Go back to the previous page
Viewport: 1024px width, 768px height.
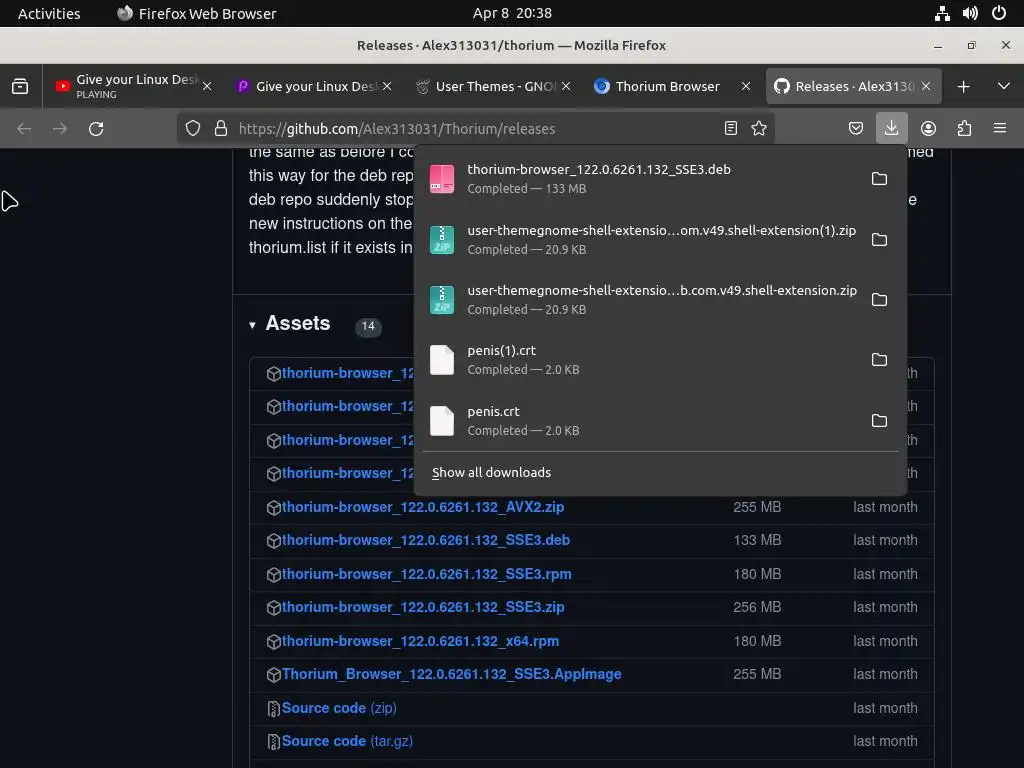pyautogui.click(x=24, y=129)
